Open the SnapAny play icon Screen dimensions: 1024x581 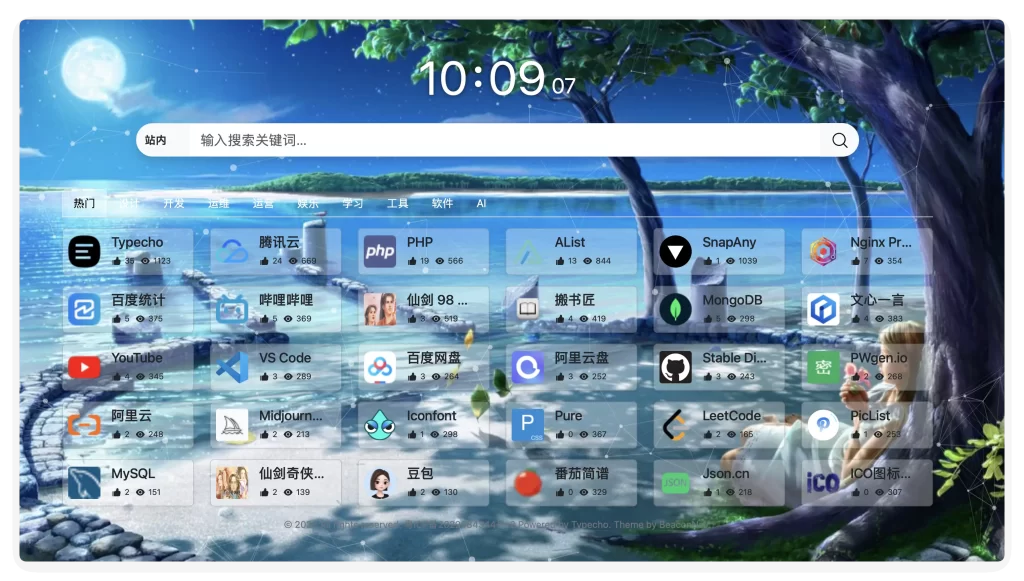click(x=675, y=251)
